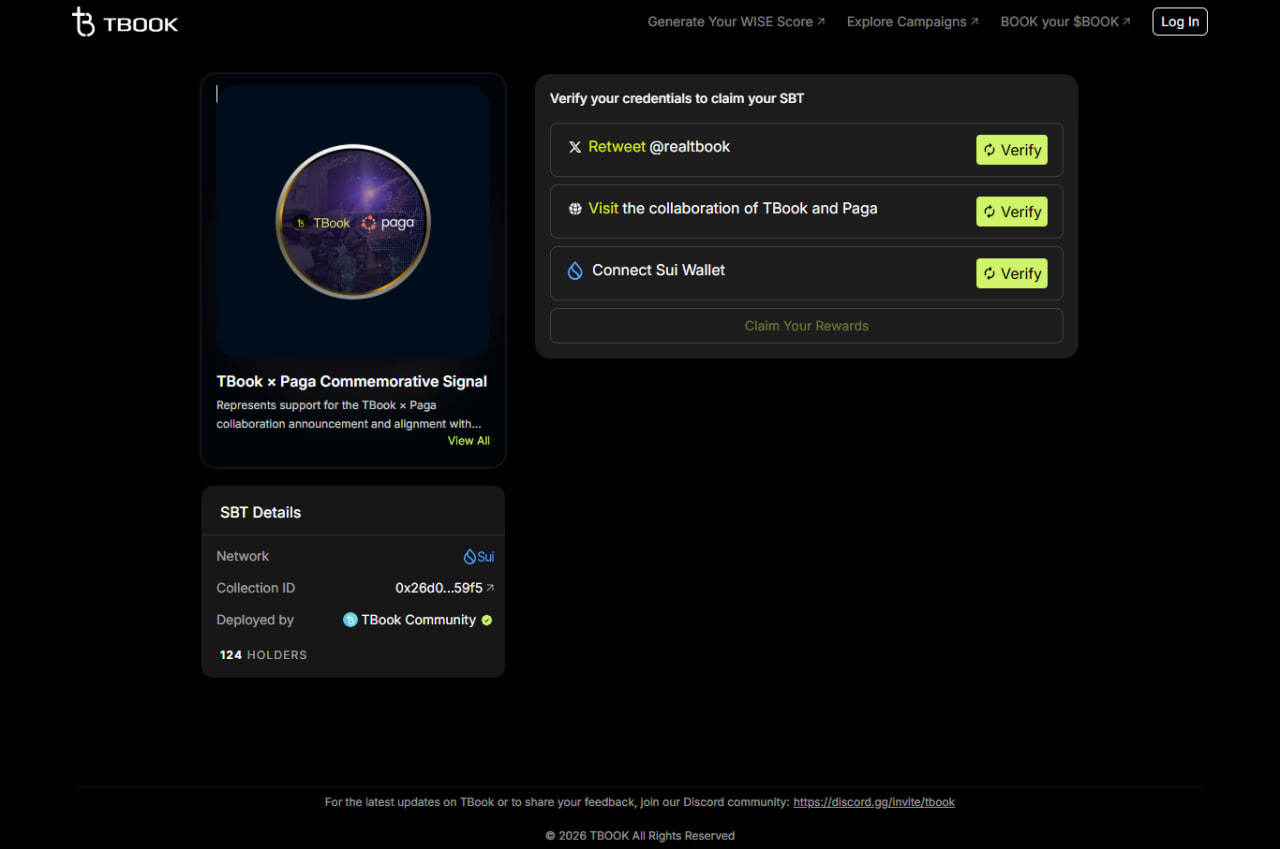Open BOOK your $BOOK navigation link

click(1065, 22)
